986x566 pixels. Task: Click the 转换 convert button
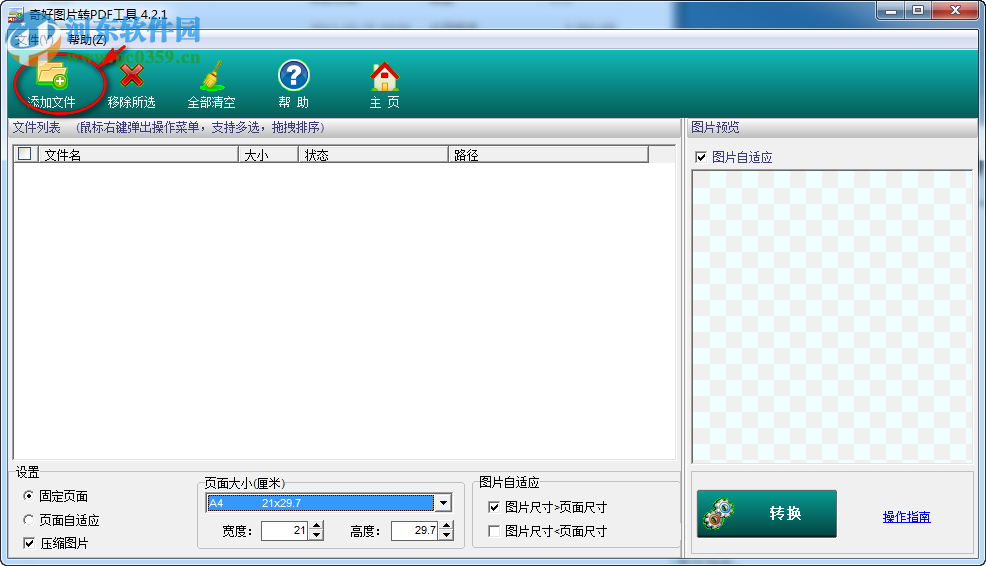pyautogui.click(x=767, y=514)
